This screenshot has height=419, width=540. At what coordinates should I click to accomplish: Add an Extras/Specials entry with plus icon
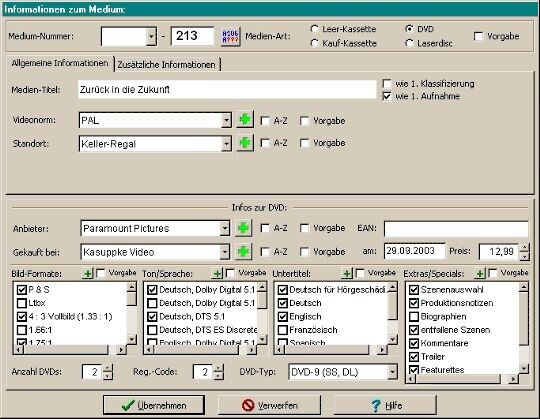[x=480, y=274]
